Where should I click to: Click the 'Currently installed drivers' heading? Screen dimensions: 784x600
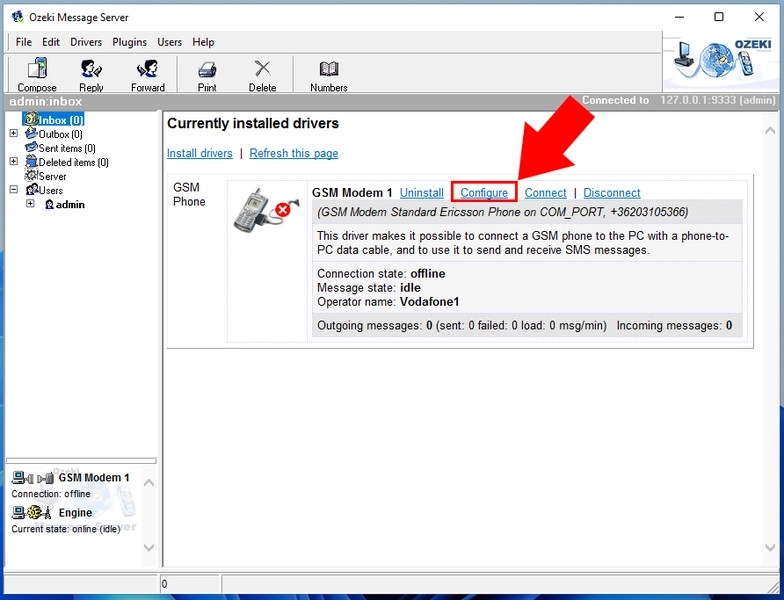click(253, 123)
